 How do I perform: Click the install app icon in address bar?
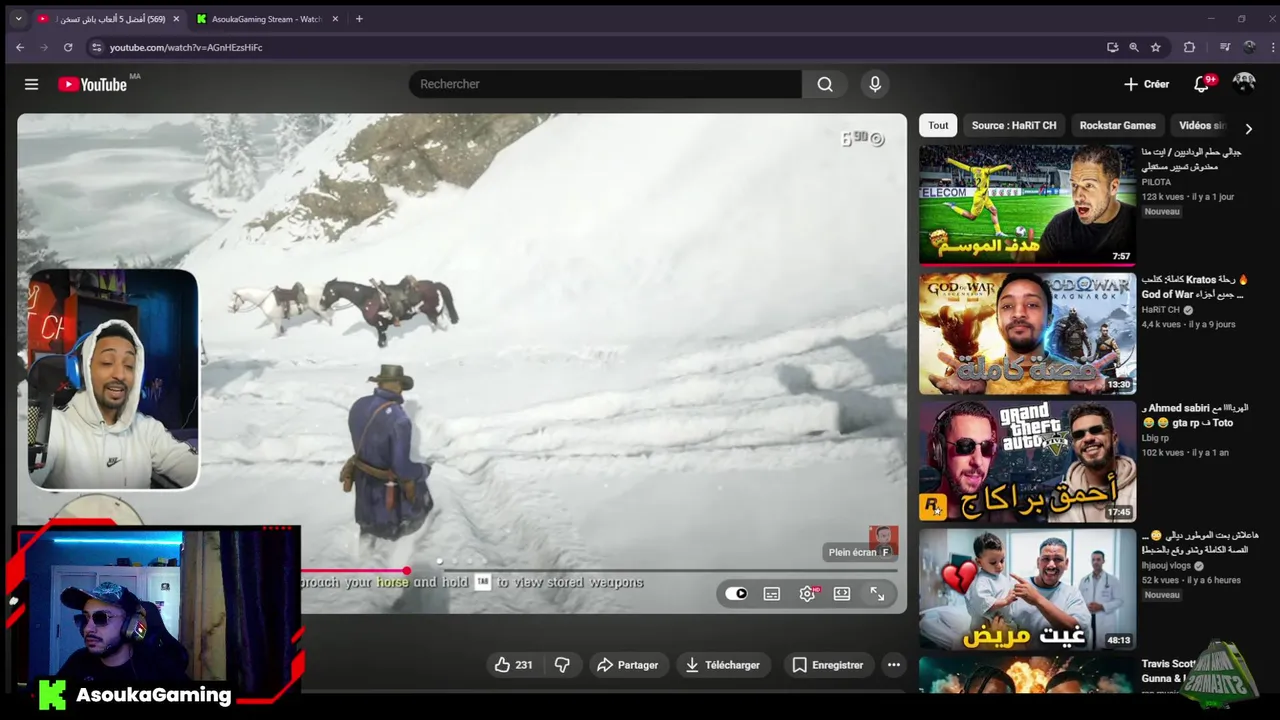[1112, 47]
